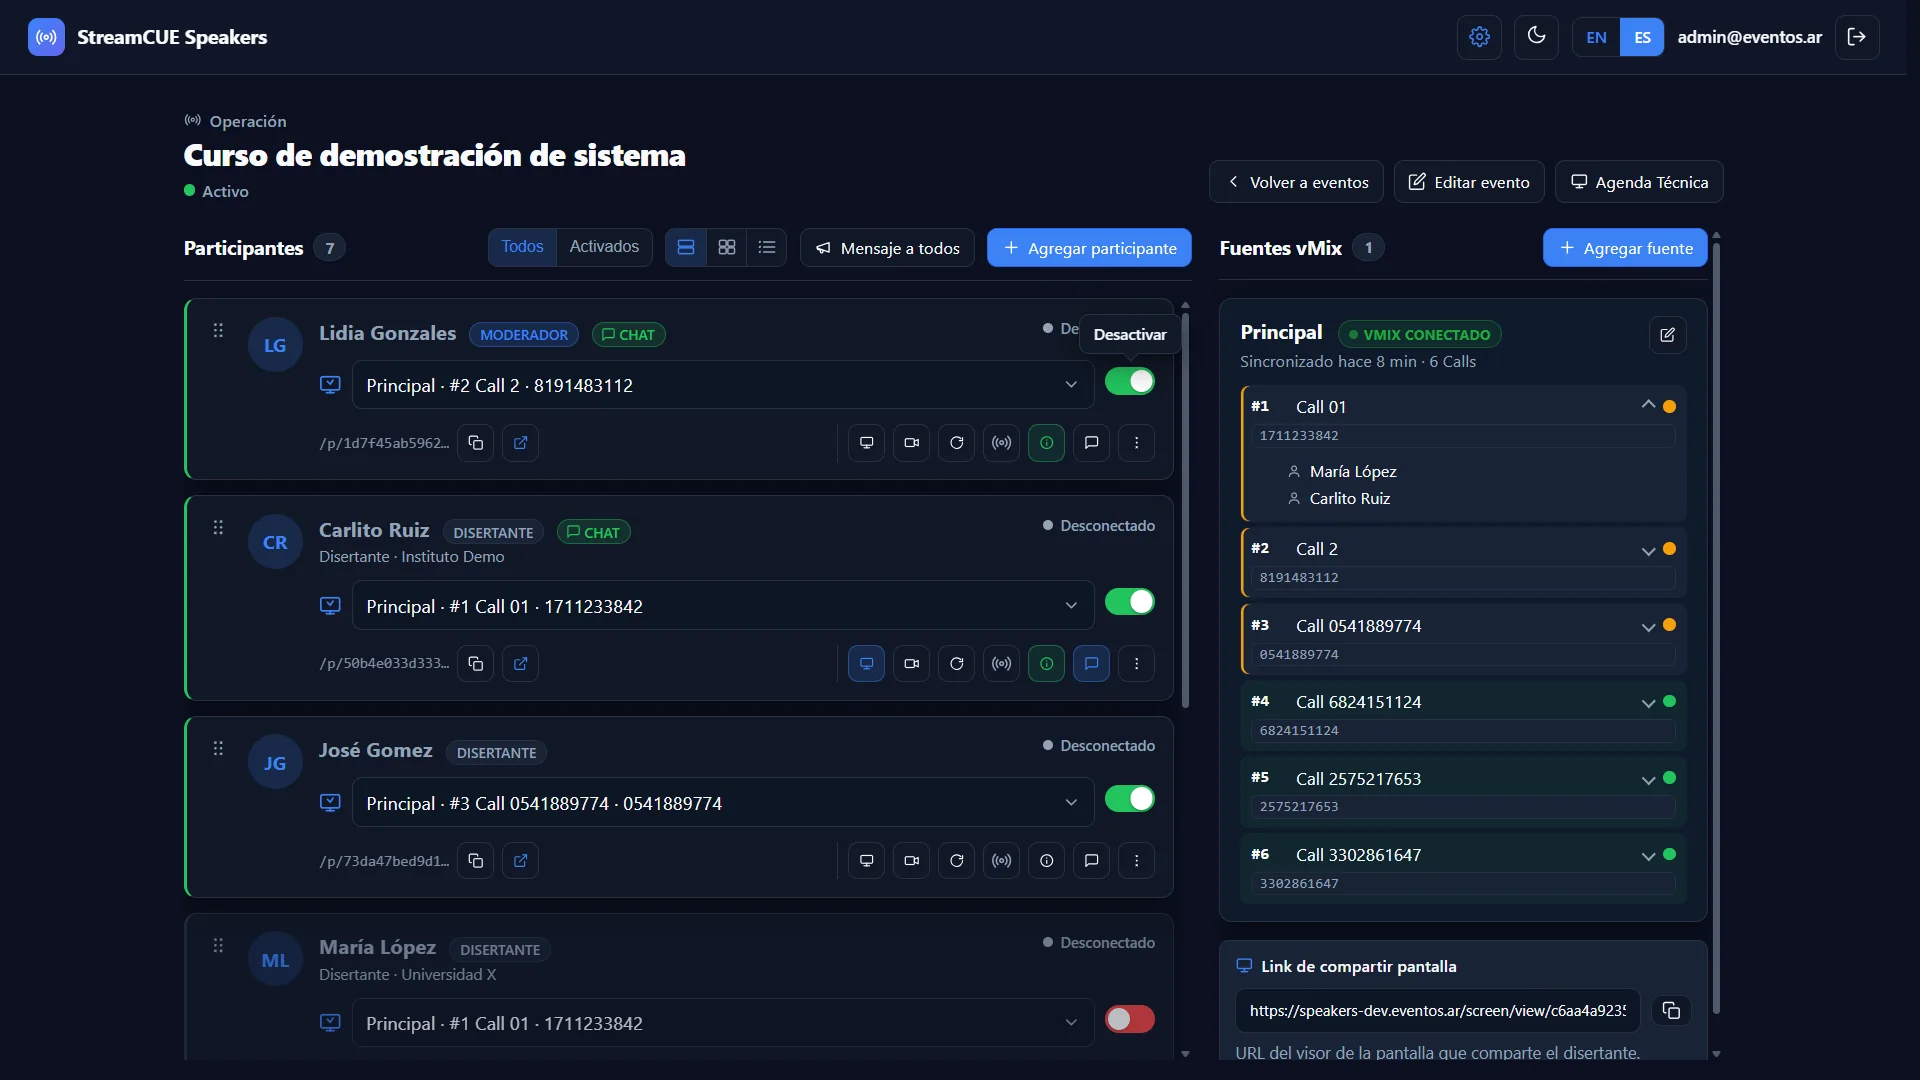Copy Carlito Ruiz participant link
This screenshot has width=1920, height=1080.
tap(476, 664)
